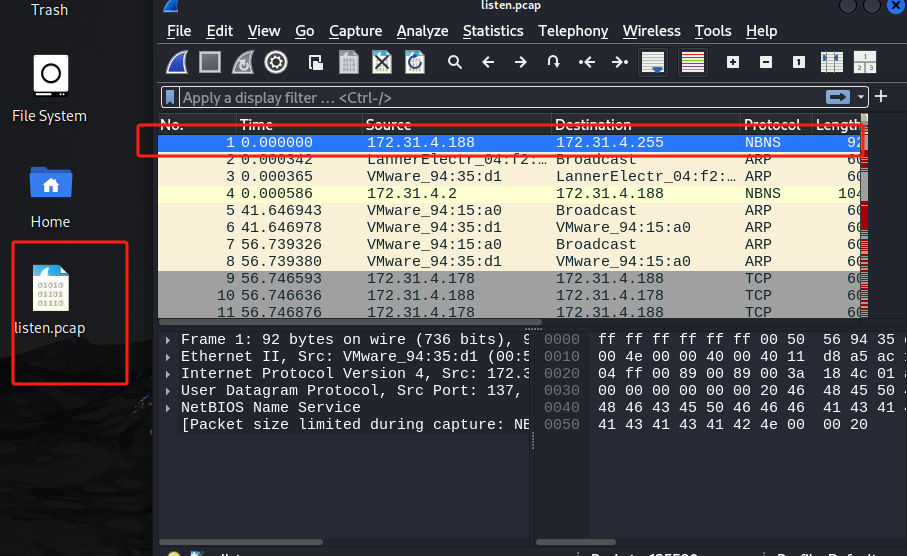Sort packets by Destination column header
This screenshot has width=907, height=556.
coord(646,124)
